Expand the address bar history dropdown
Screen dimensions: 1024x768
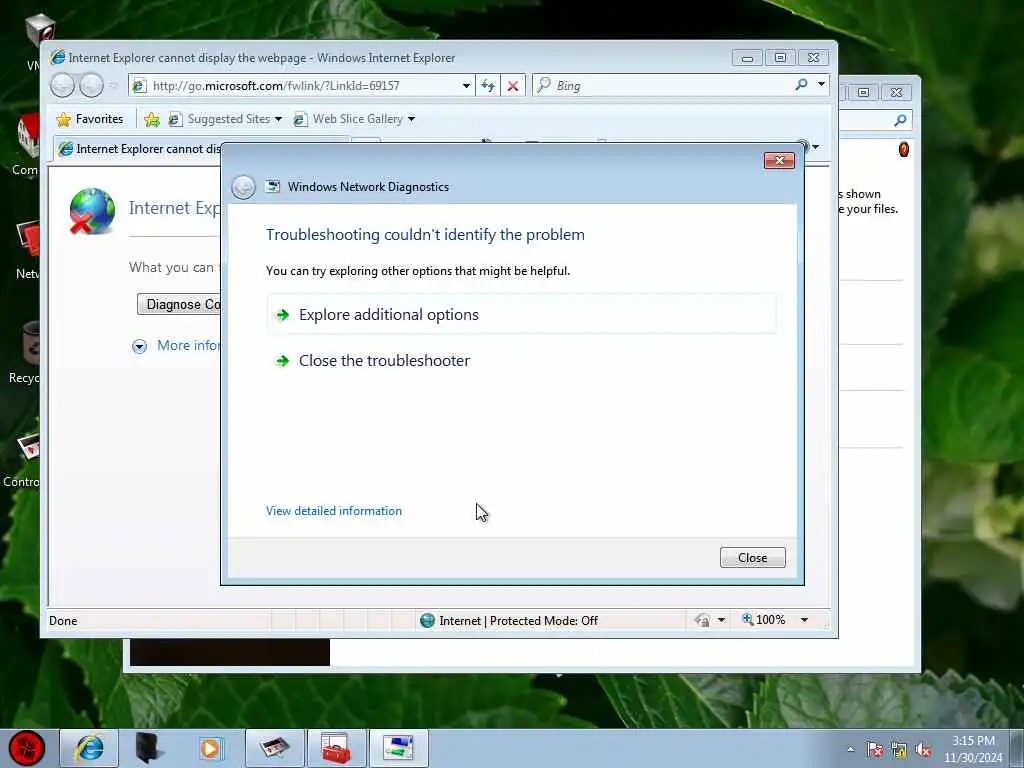[x=466, y=86]
